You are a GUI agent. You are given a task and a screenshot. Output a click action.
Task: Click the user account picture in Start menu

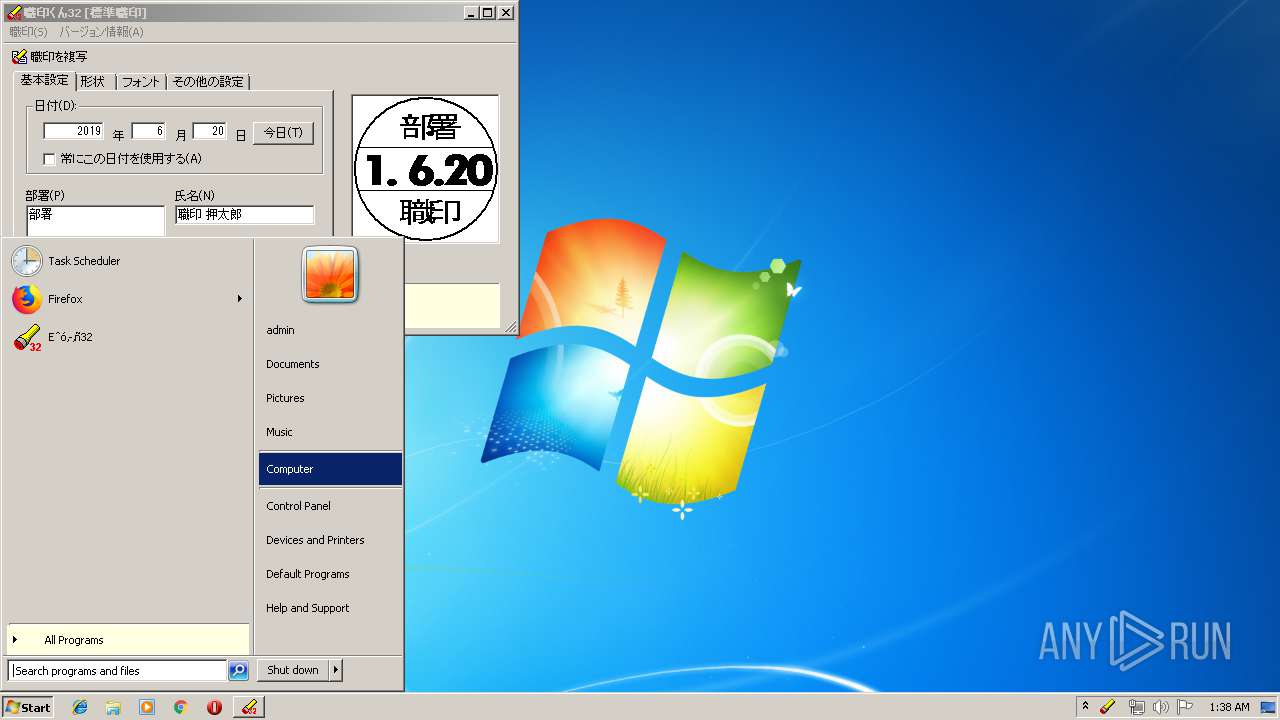click(330, 274)
